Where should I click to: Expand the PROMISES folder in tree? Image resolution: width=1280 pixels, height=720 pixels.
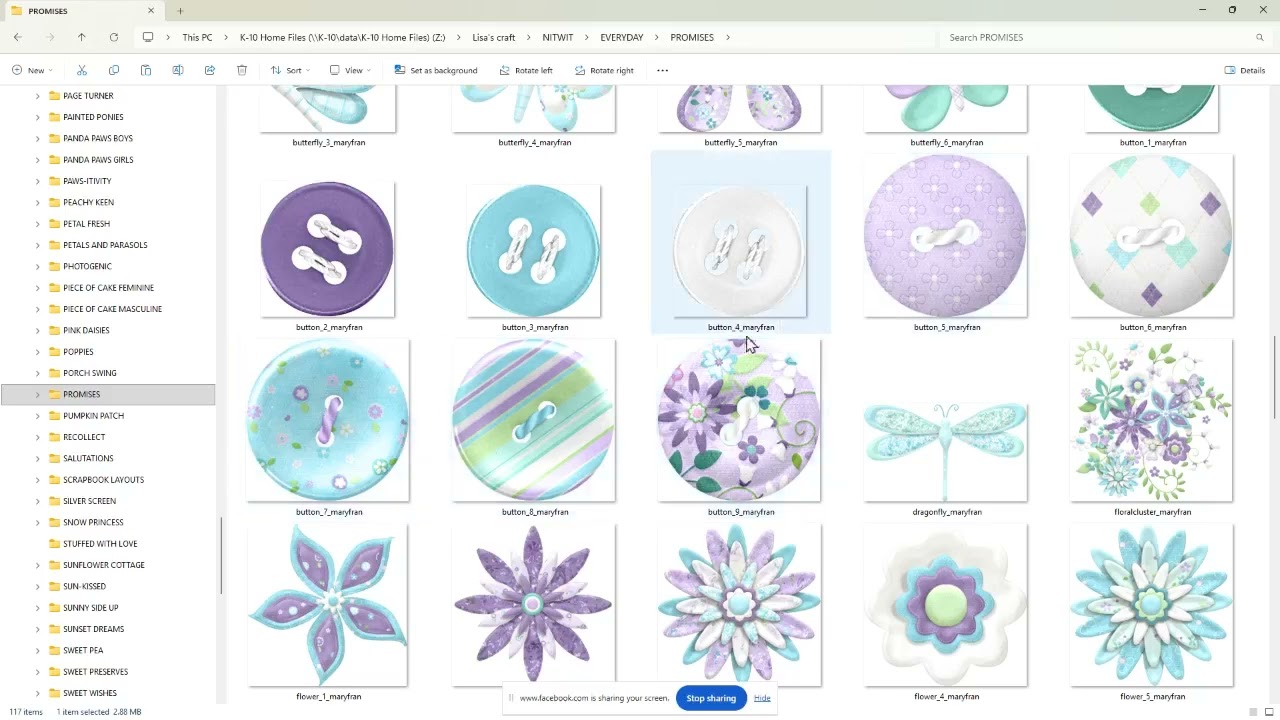point(38,394)
